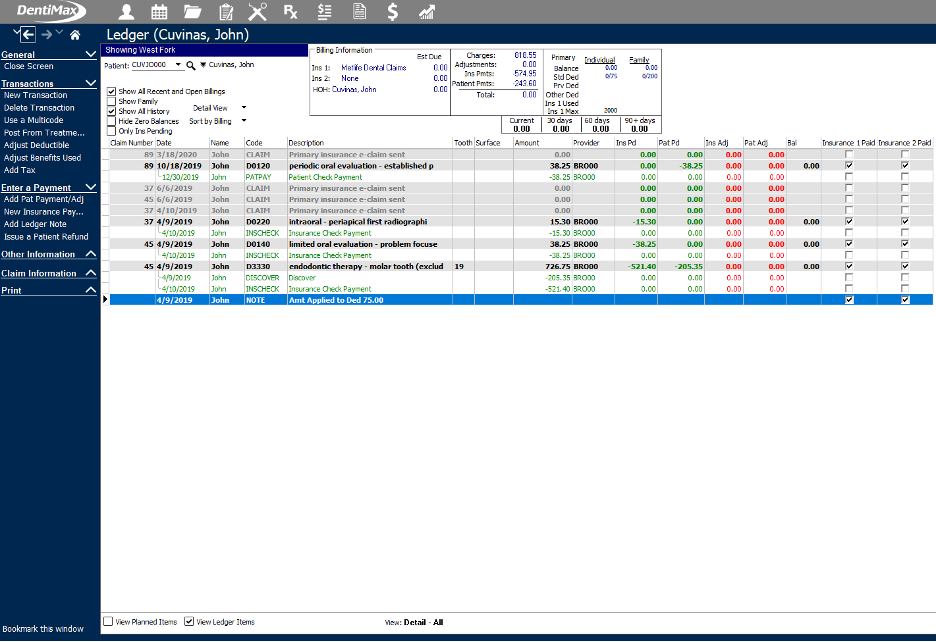Open the Rx prescriptions icon
Image resolution: width=936 pixels, height=642 pixels.
291,12
